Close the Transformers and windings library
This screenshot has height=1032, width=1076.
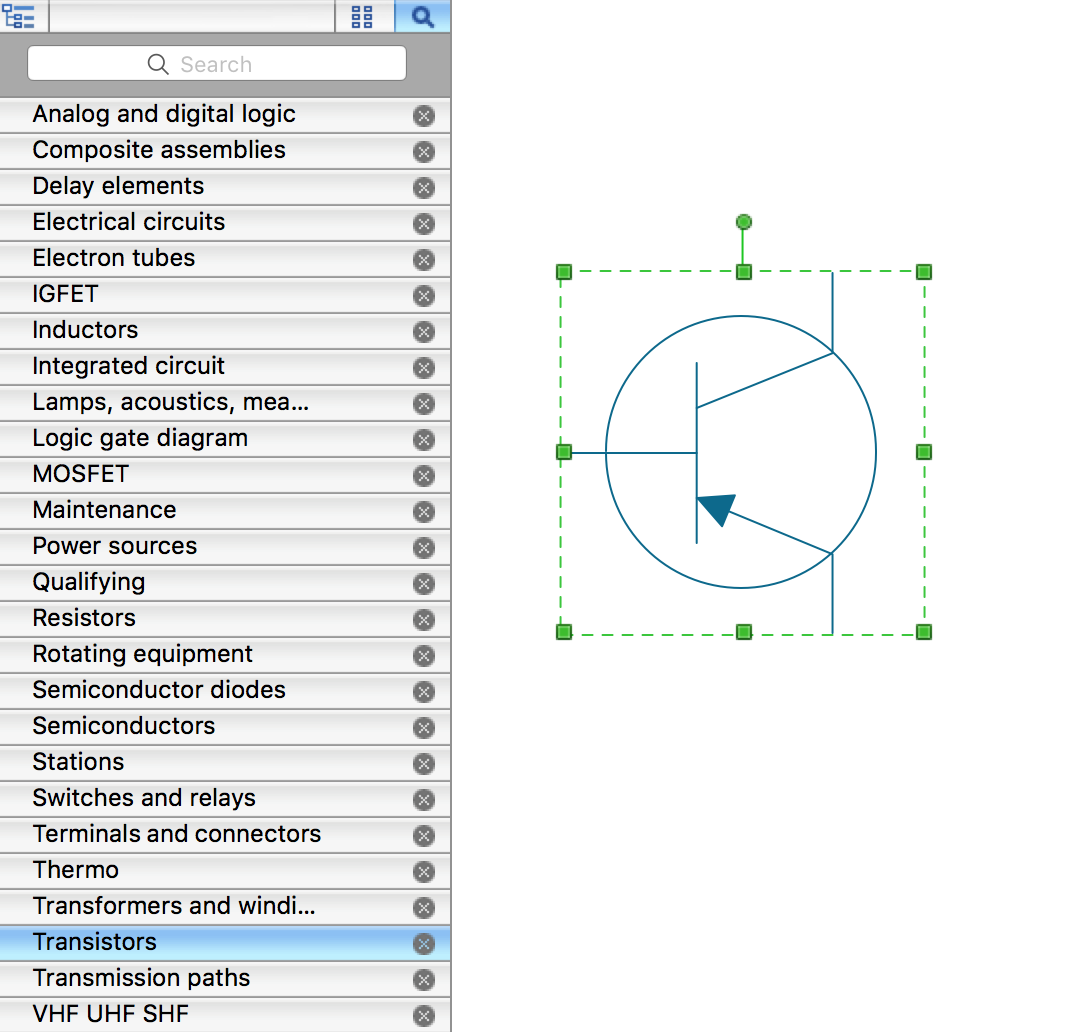424,908
